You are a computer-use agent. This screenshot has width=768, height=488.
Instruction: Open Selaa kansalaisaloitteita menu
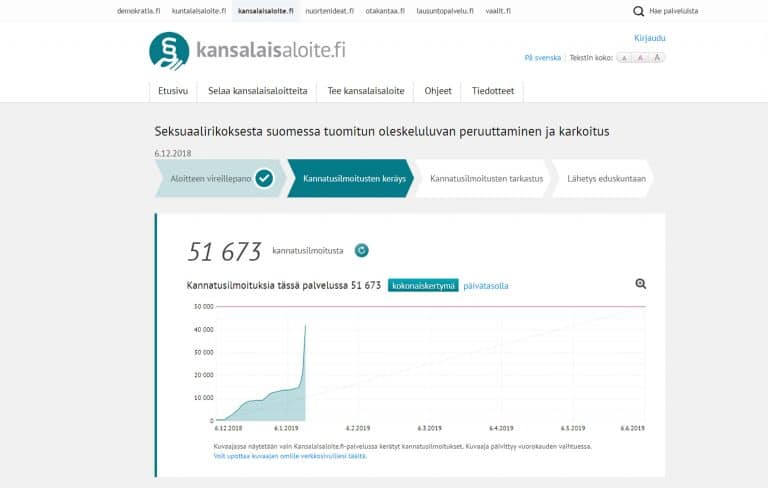257,91
